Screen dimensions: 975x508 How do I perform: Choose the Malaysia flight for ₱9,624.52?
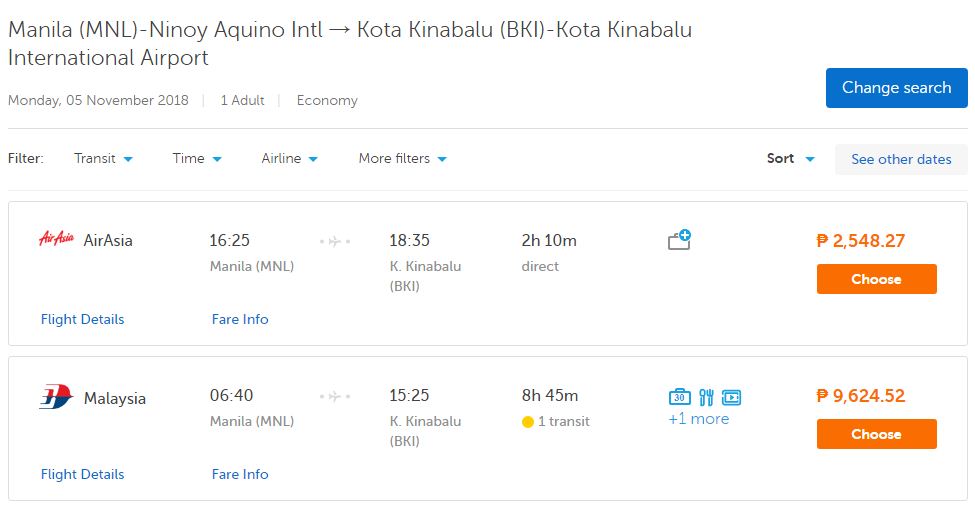(876, 434)
